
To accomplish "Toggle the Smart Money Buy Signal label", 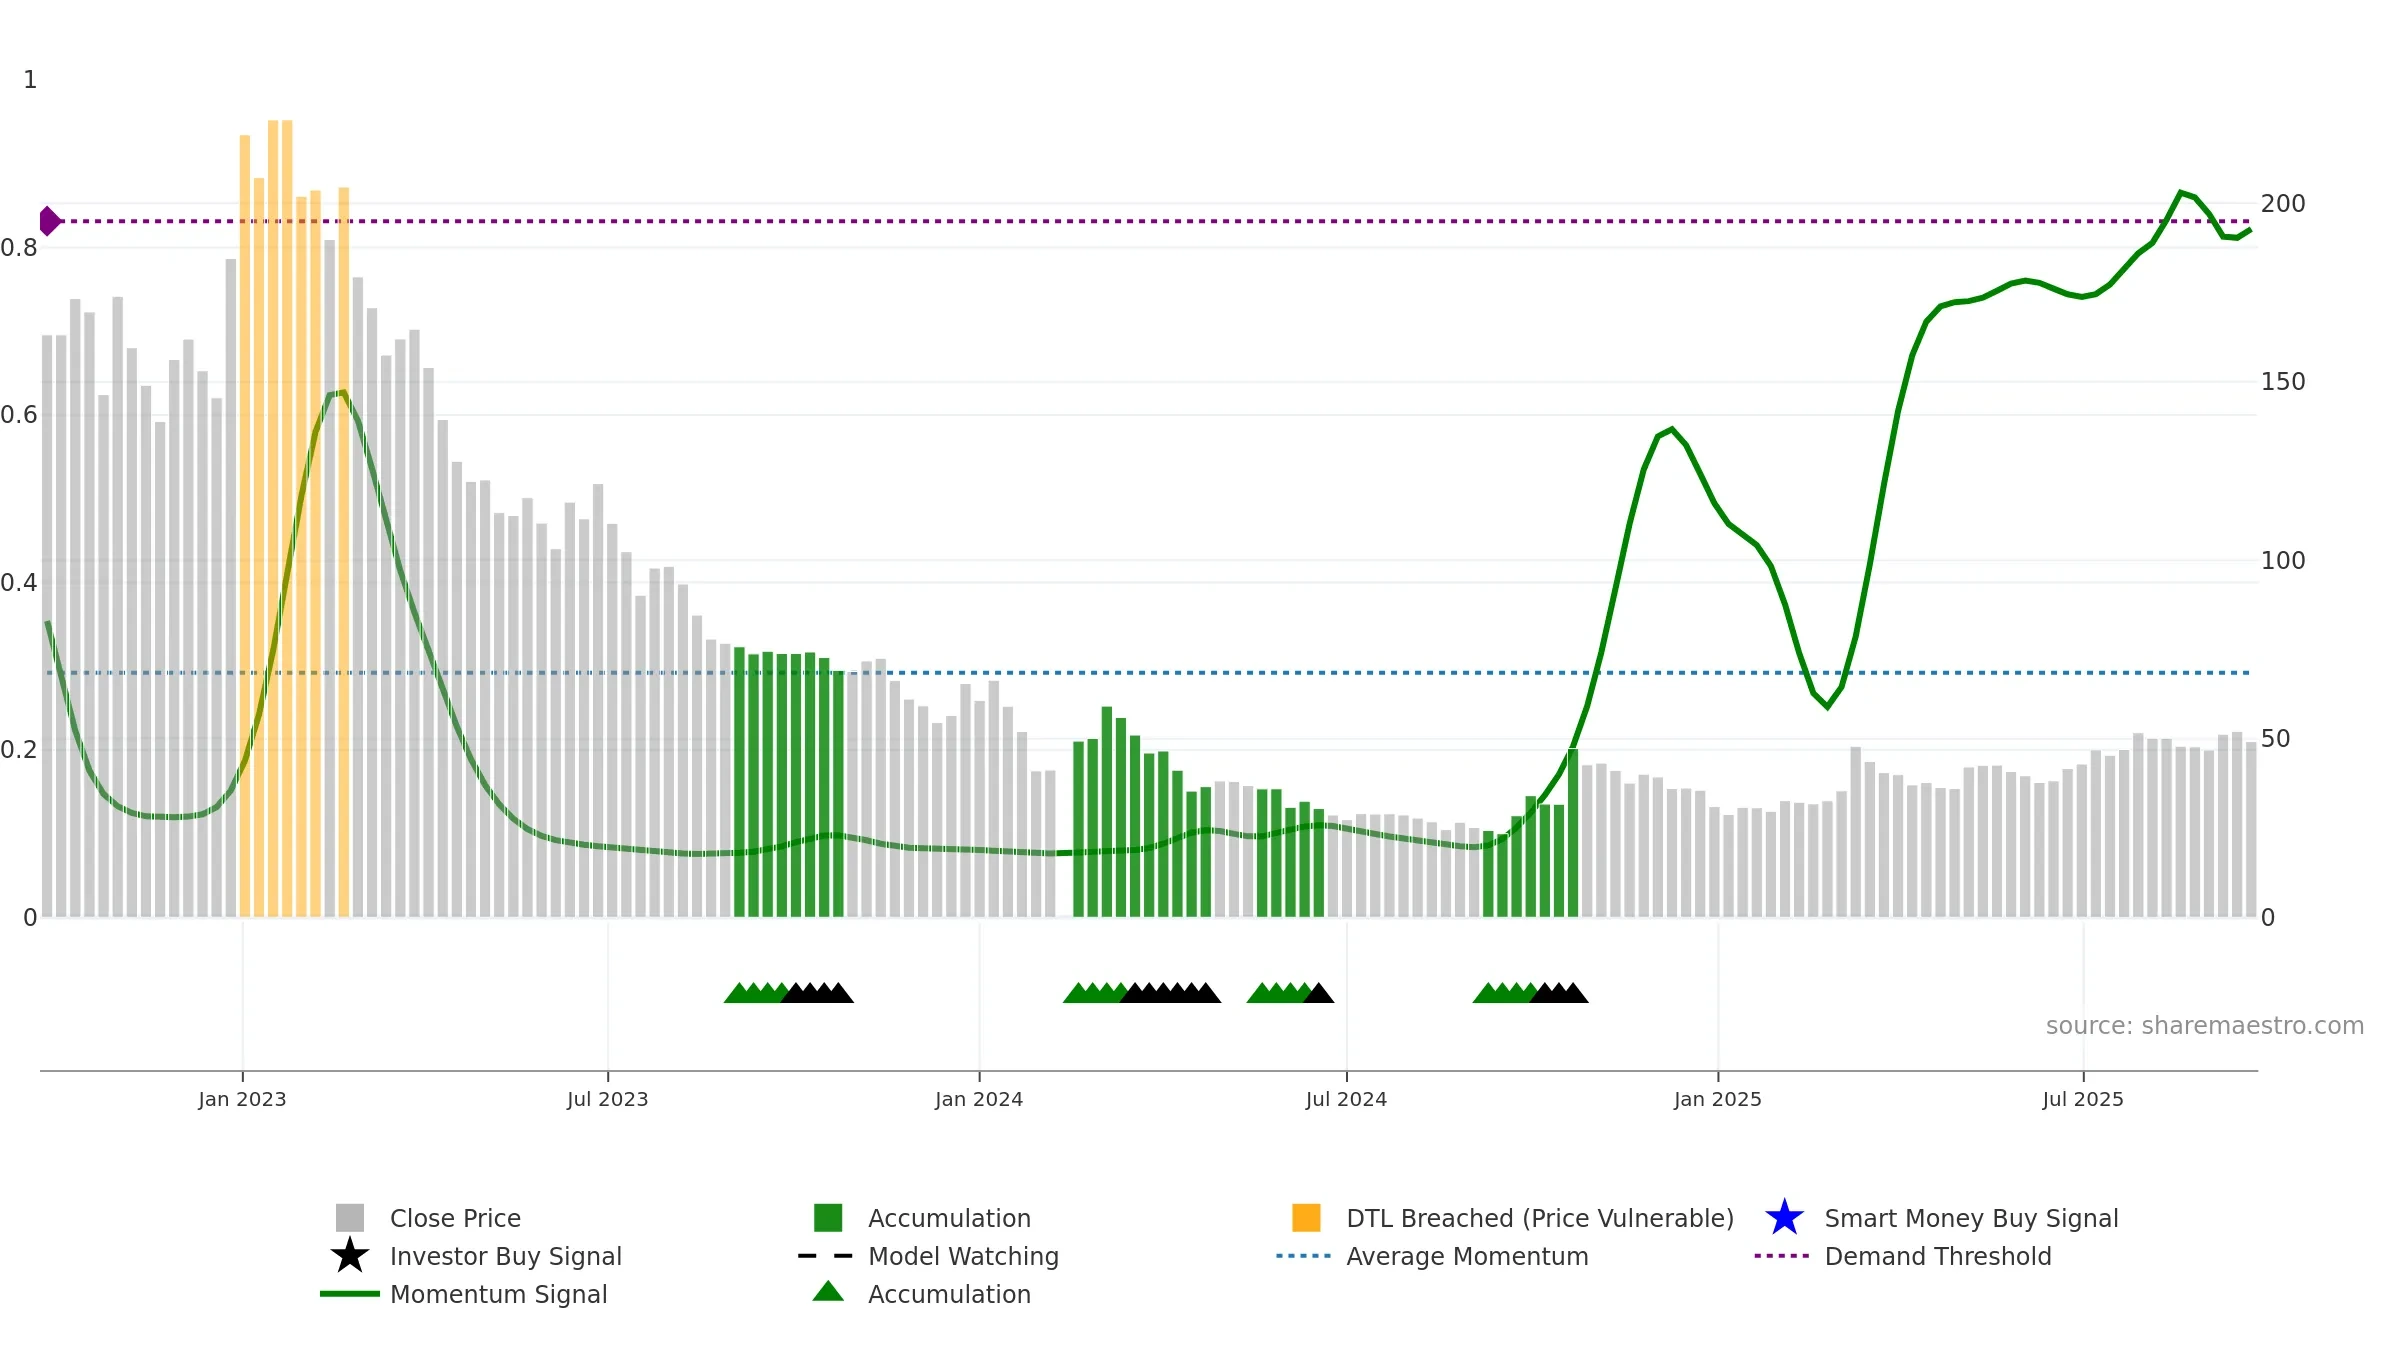I will [x=1971, y=1218].
